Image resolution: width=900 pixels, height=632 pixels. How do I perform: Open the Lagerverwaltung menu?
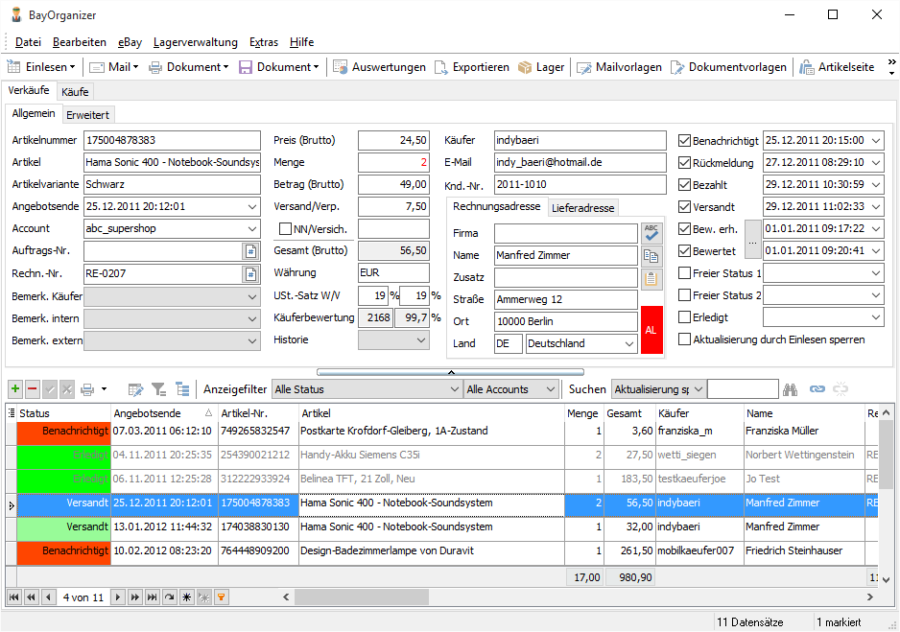point(195,42)
